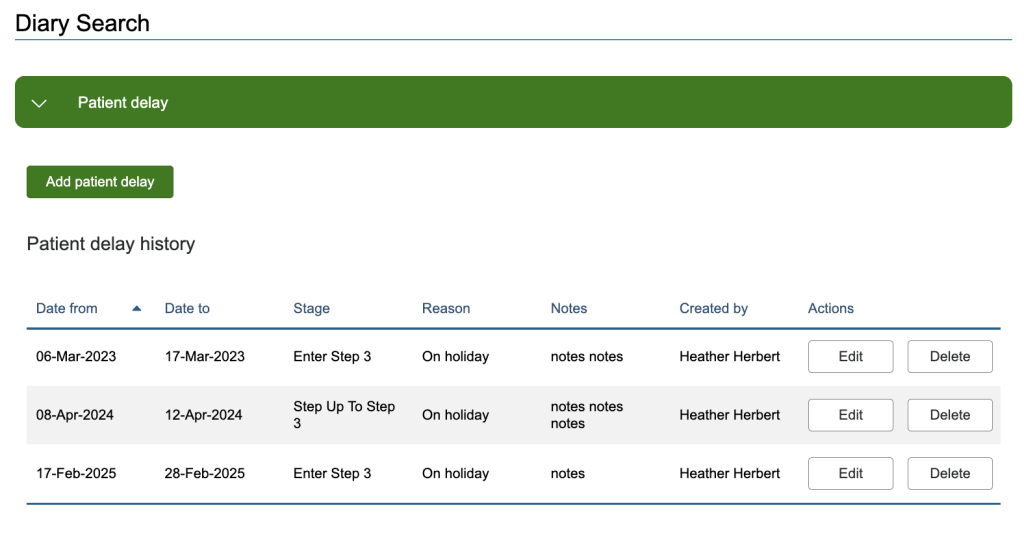The image size is (1024, 547).
Task: Delete the 06-Mar-2023 patient delay entry
Action: point(949,357)
